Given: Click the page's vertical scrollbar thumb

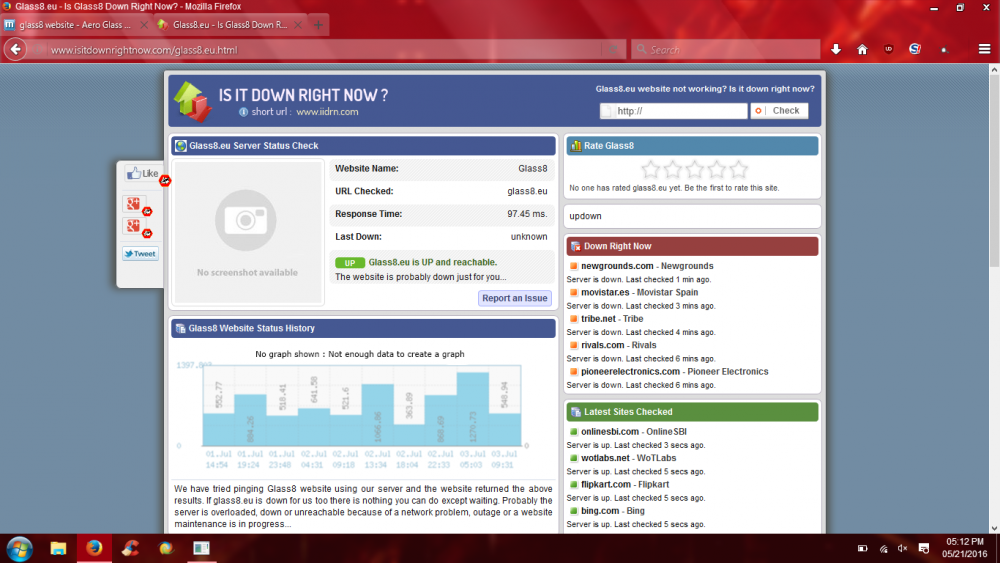Looking at the screenshot, I should (994, 172).
